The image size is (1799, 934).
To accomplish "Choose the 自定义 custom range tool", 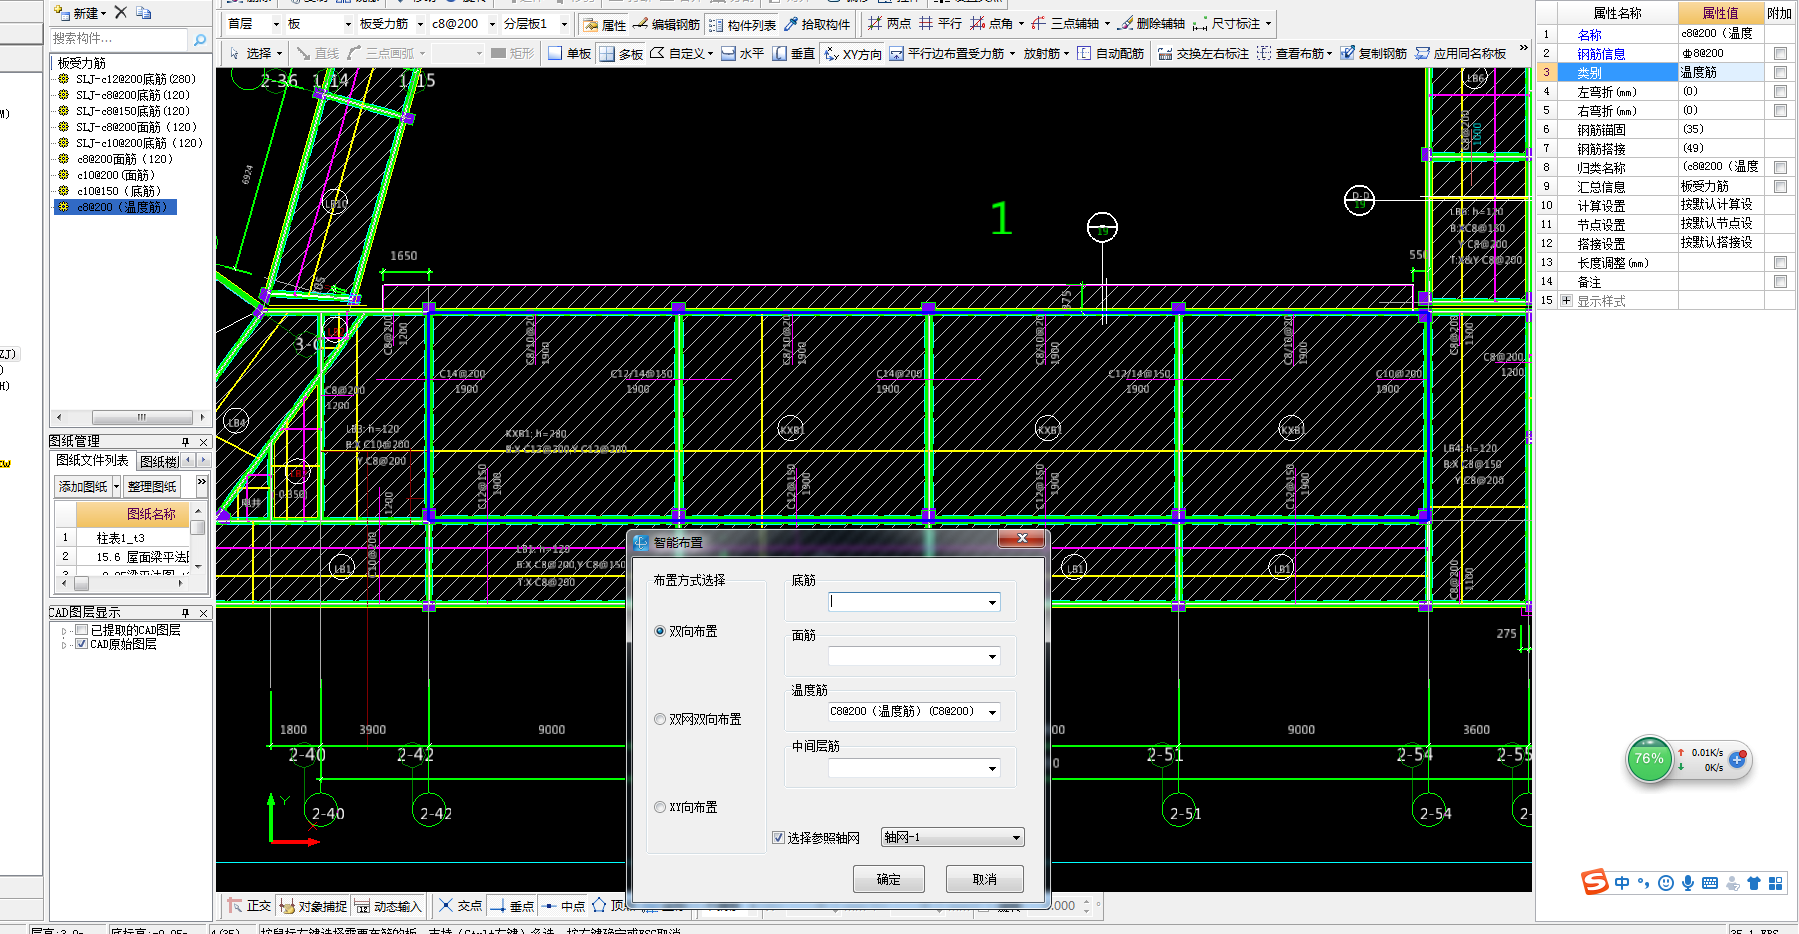I will point(681,53).
